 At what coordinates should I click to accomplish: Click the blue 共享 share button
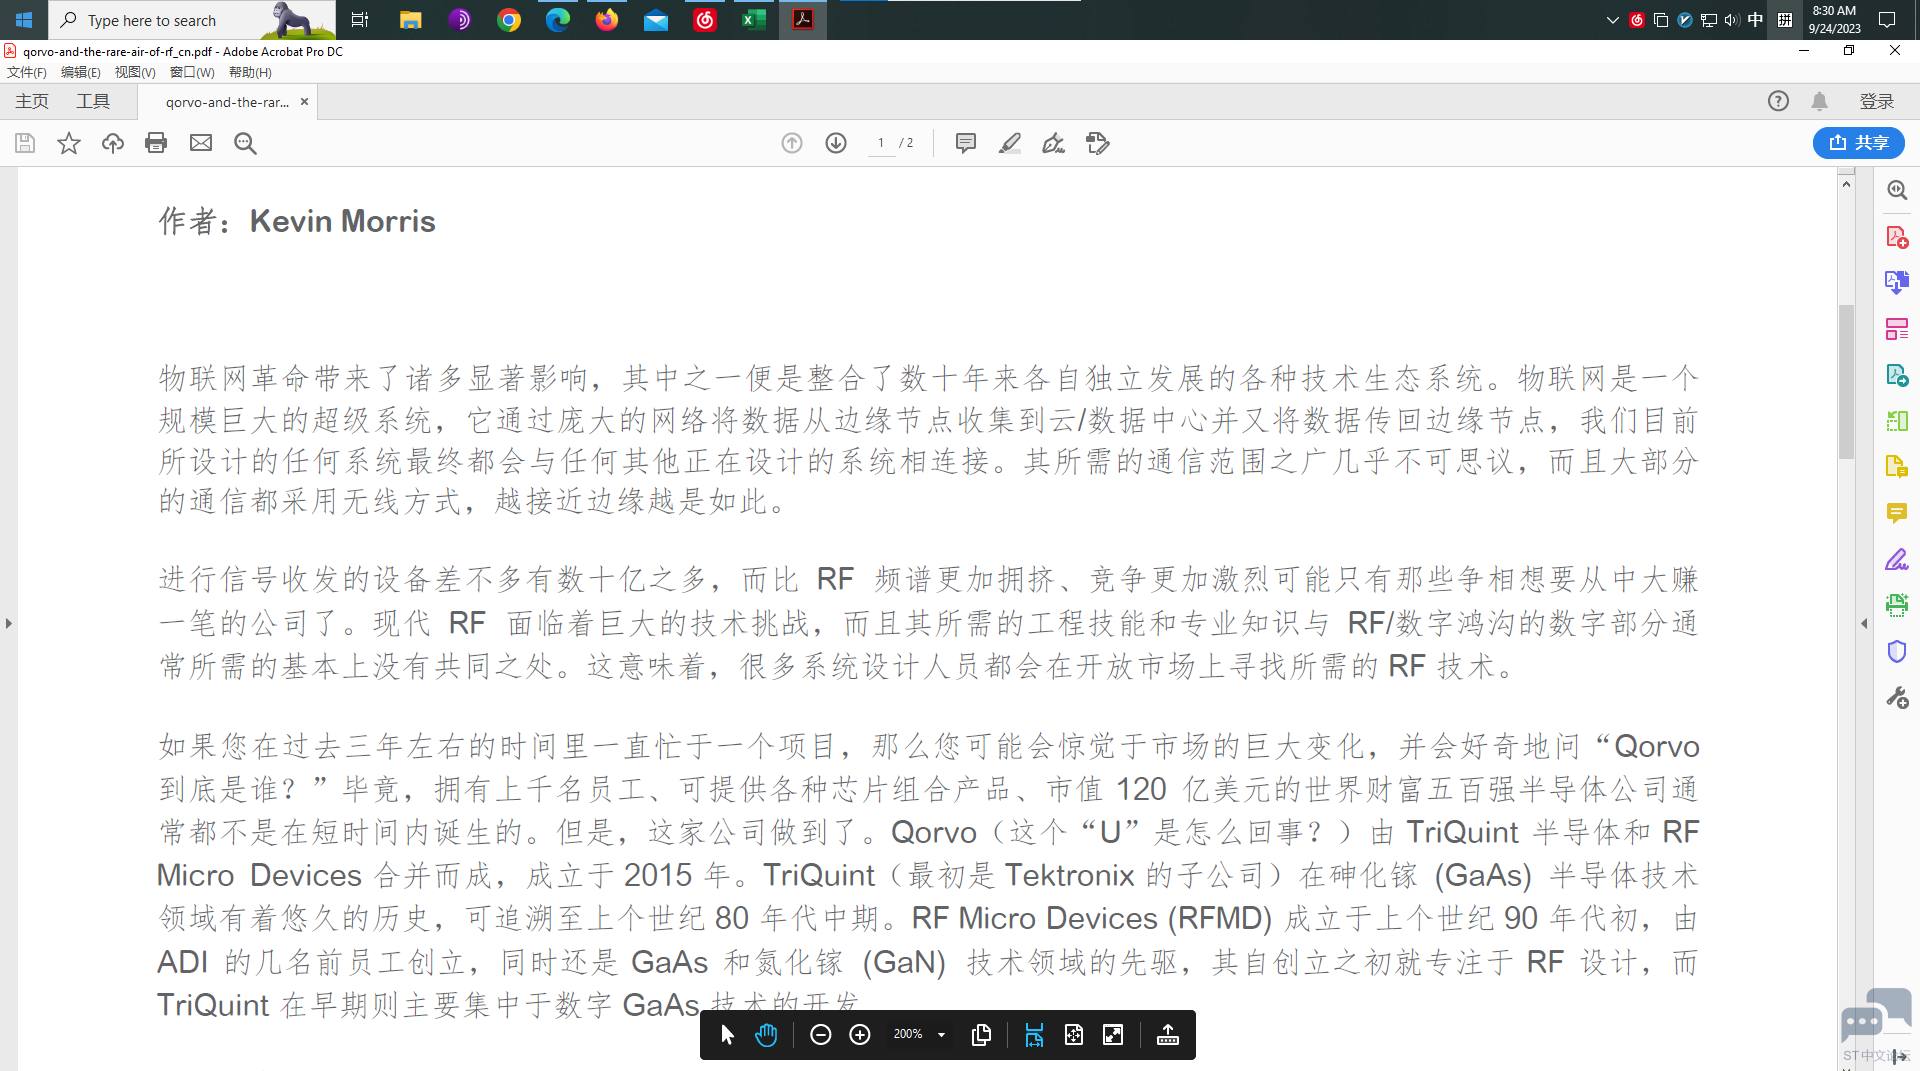coord(1859,143)
